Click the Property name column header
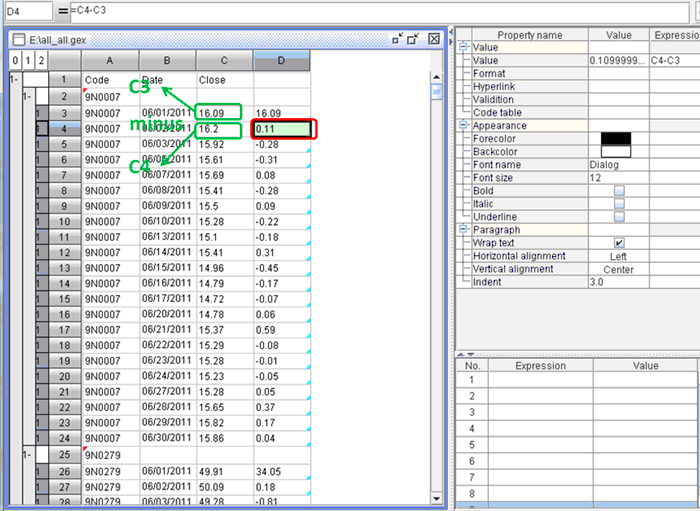 pyautogui.click(x=529, y=34)
